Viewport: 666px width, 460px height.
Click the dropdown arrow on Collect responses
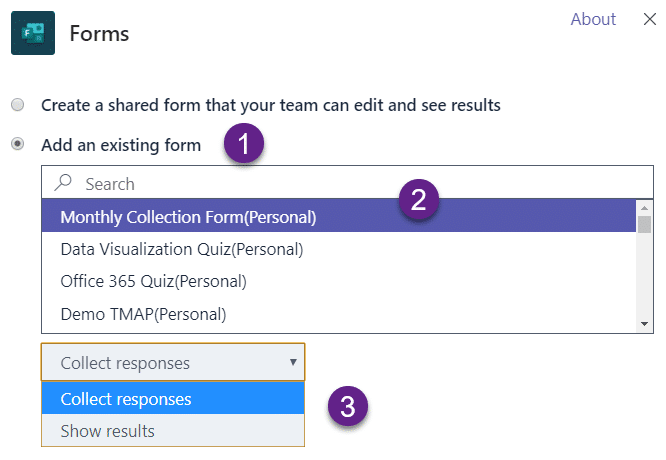293,362
